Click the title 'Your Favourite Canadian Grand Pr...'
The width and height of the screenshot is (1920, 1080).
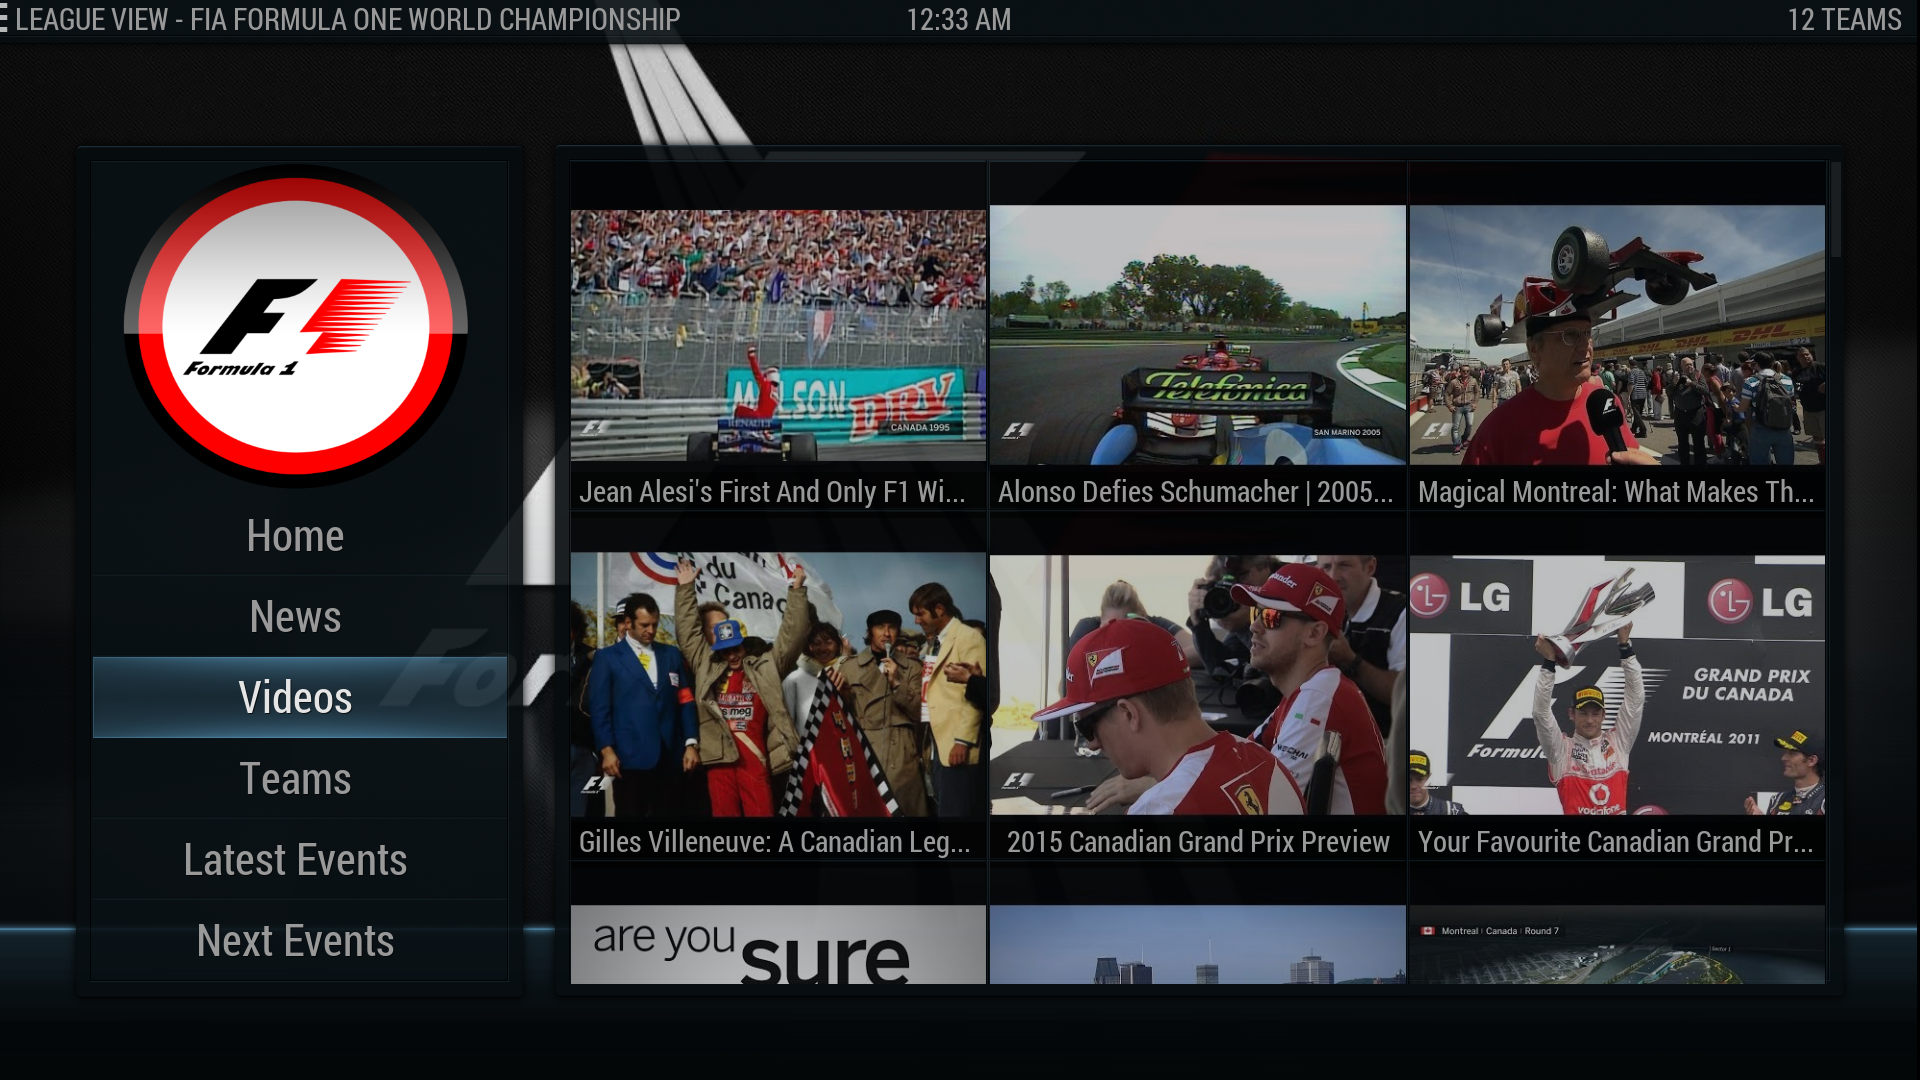coord(1615,842)
